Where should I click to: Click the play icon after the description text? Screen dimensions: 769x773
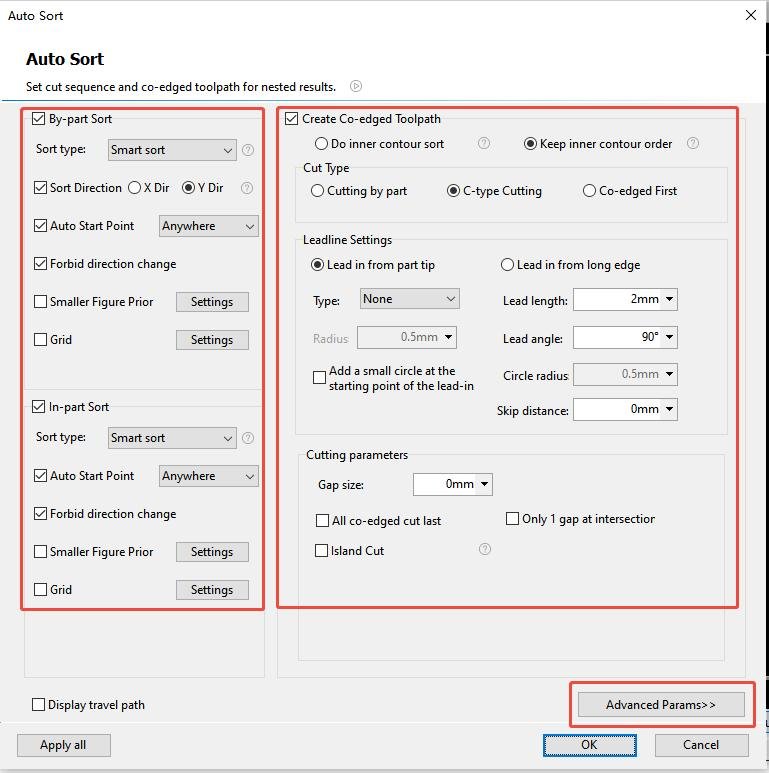click(356, 86)
